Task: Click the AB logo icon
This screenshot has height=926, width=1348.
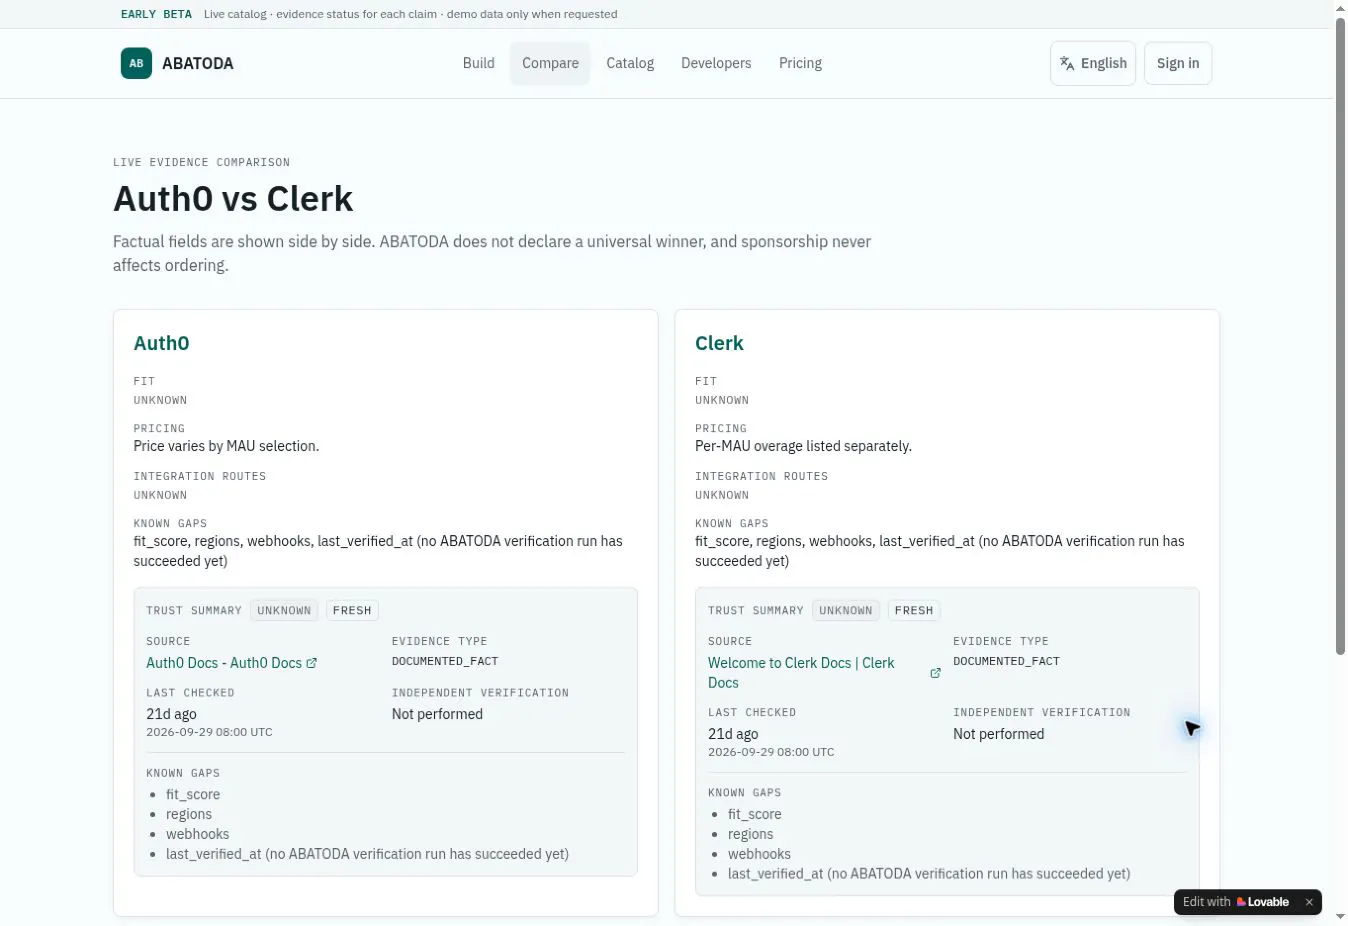Action: 136,63
